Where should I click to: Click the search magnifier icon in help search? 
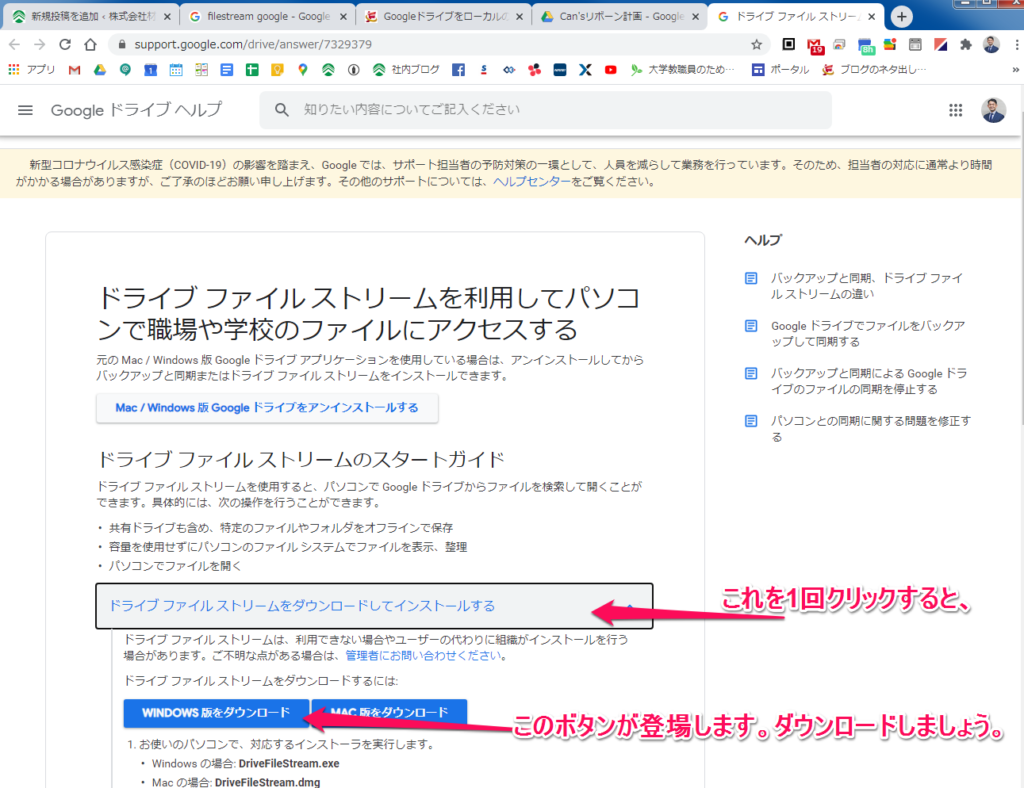coord(281,110)
